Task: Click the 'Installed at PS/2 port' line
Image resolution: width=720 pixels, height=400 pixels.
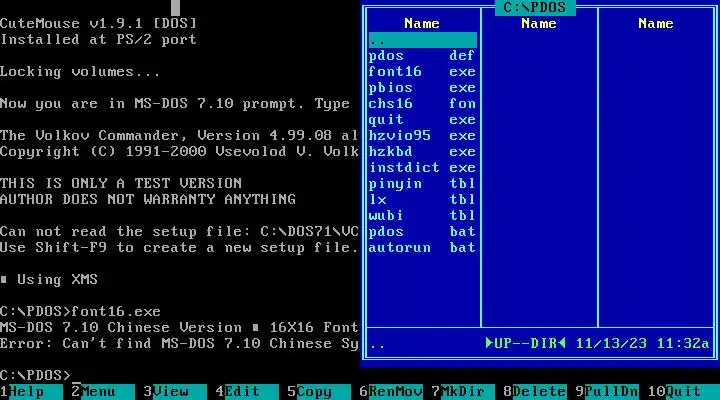Action: pyautogui.click(x=98, y=39)
